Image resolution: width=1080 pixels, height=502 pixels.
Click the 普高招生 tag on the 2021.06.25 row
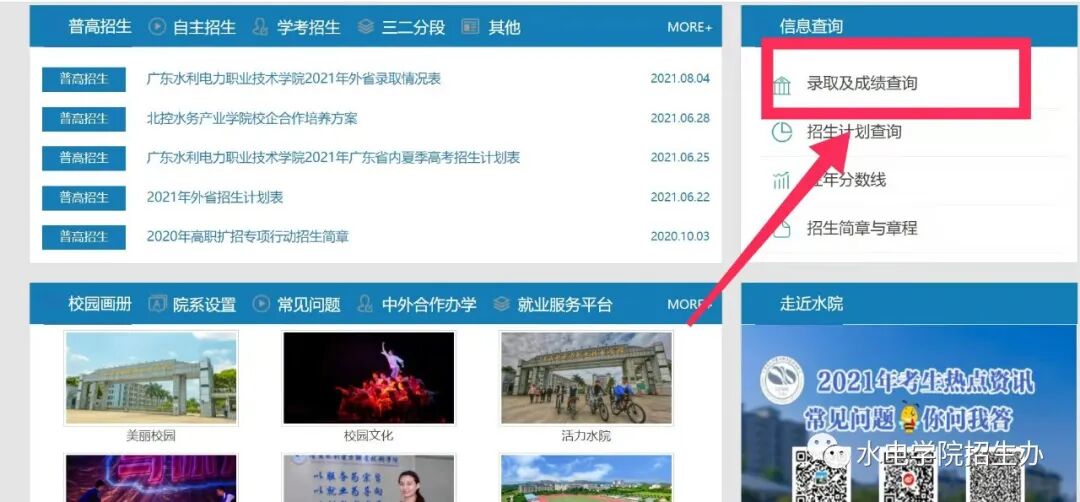[84, 158]
